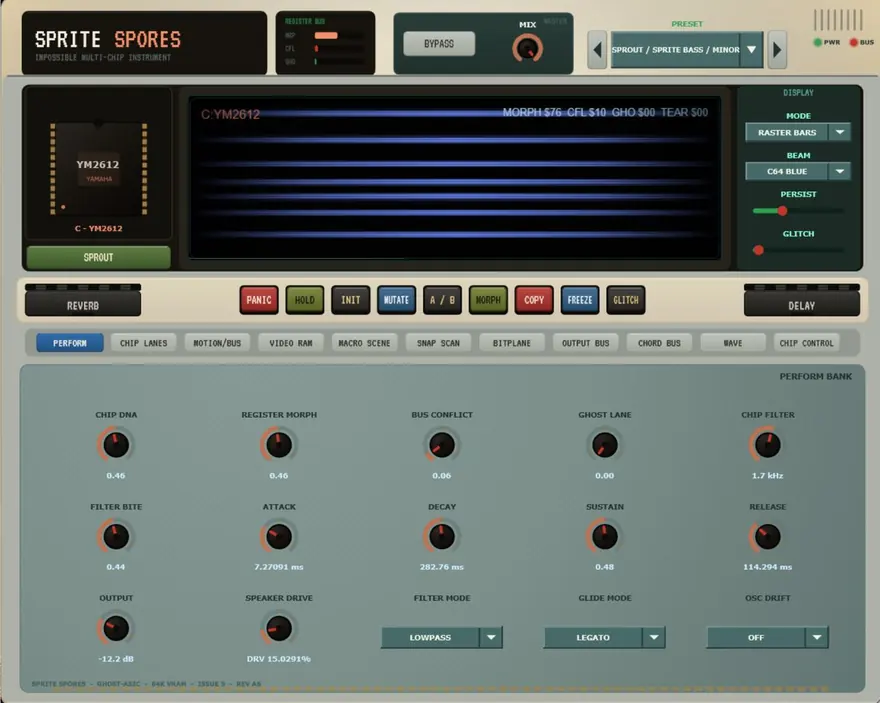Click the register bus meter panel
Image resolution: width=880 pixels, height=703 pixels.
coord(326,43)
